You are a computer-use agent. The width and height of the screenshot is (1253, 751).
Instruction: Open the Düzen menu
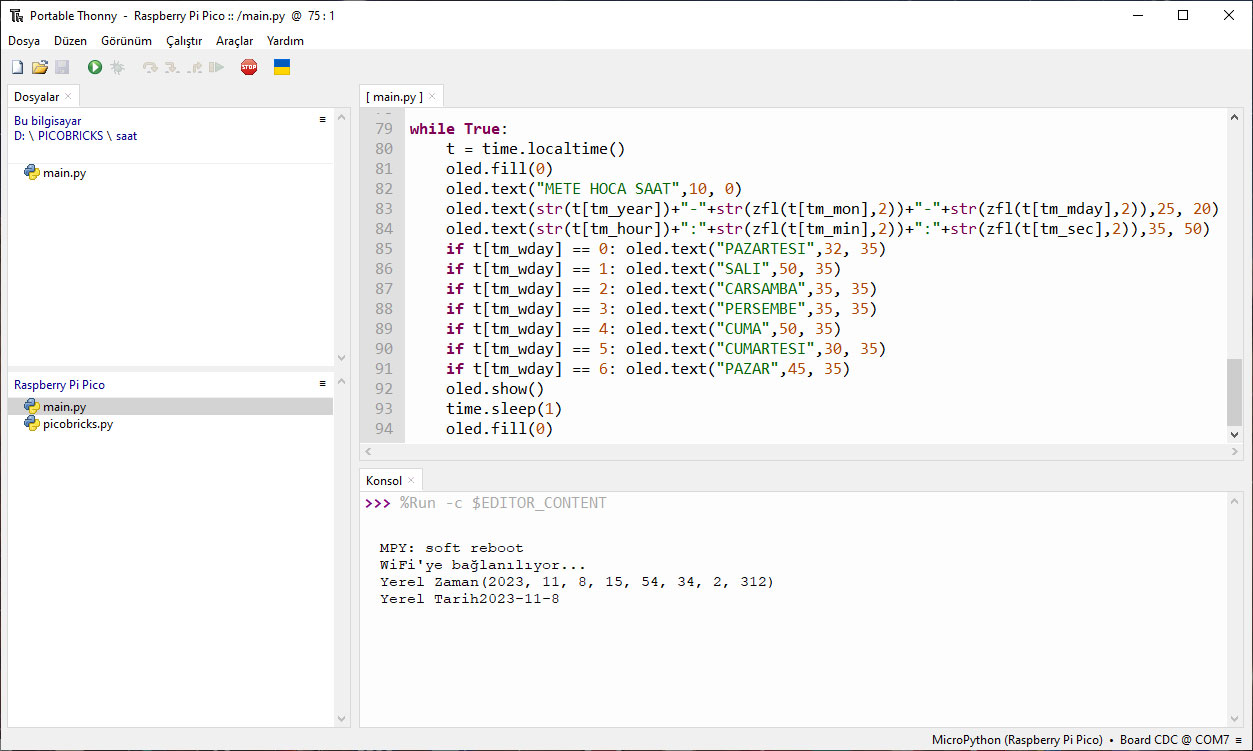(70, 41)
